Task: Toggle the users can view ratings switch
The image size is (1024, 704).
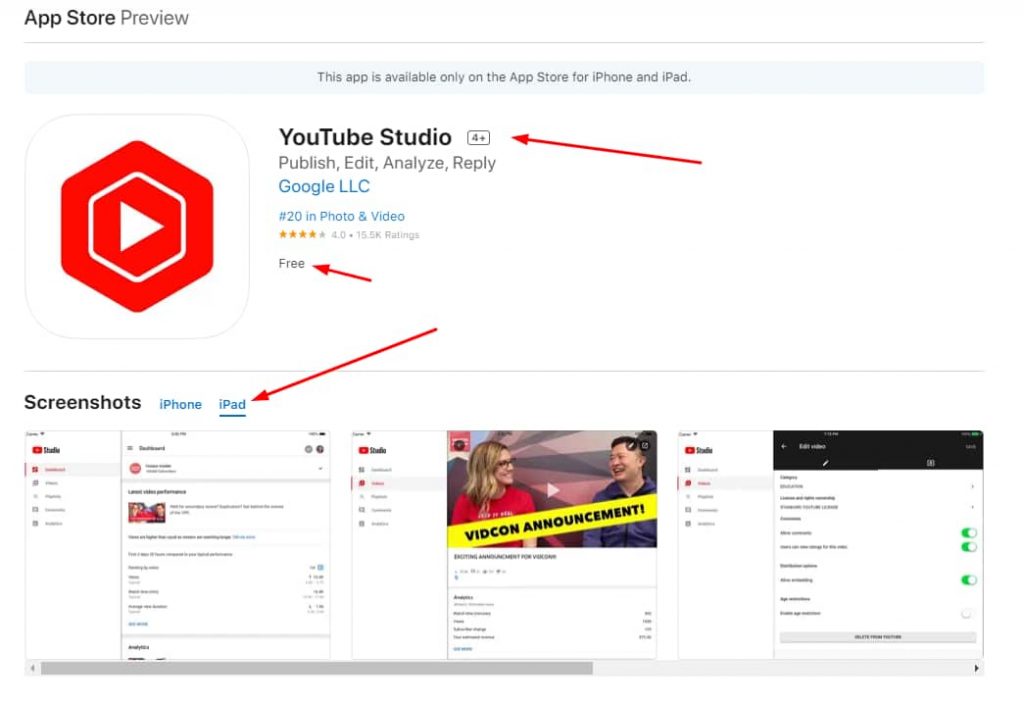Action: [969, 547]
